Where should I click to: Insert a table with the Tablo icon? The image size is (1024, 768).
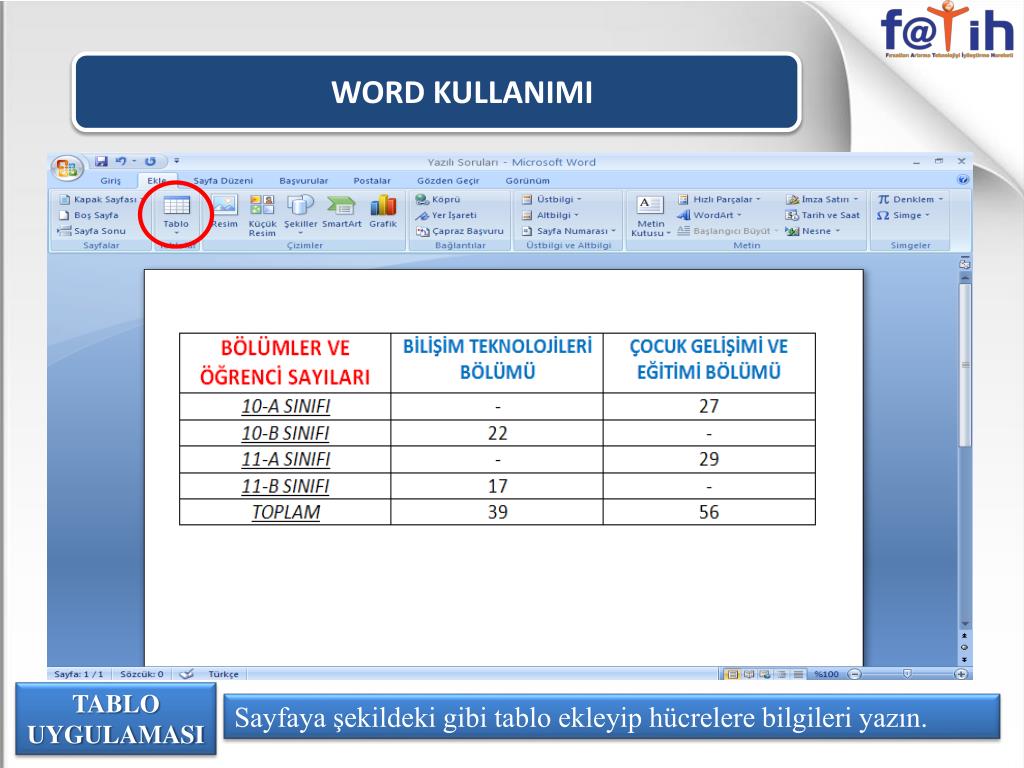[x=176, y=214]
